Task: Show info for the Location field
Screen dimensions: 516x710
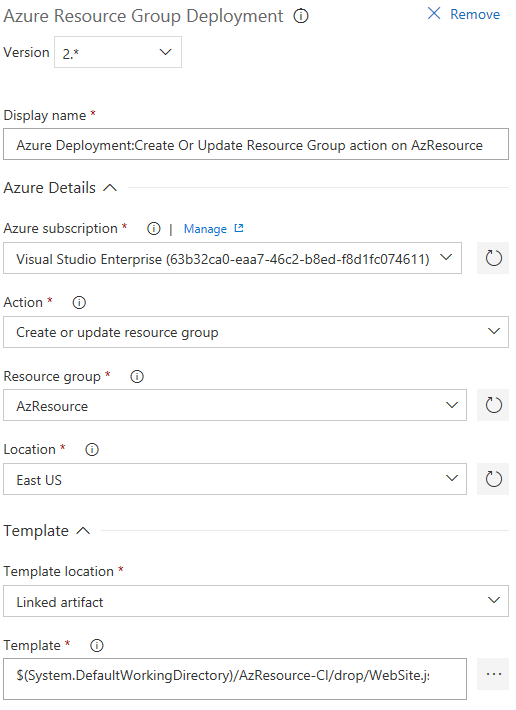Action: (x=92, y=450)
